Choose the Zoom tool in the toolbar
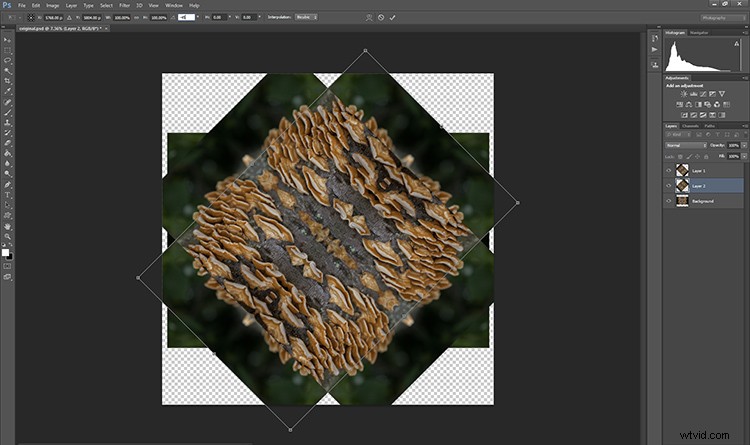750x445 pixels. (x=8, y=236)
